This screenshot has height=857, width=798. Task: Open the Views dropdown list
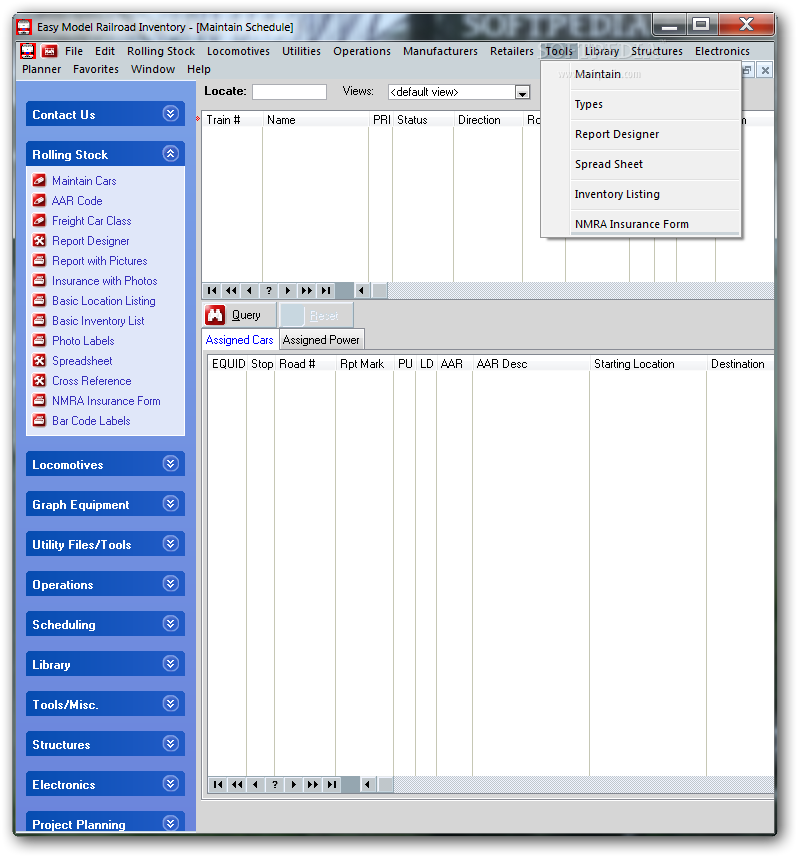point(523,92)
